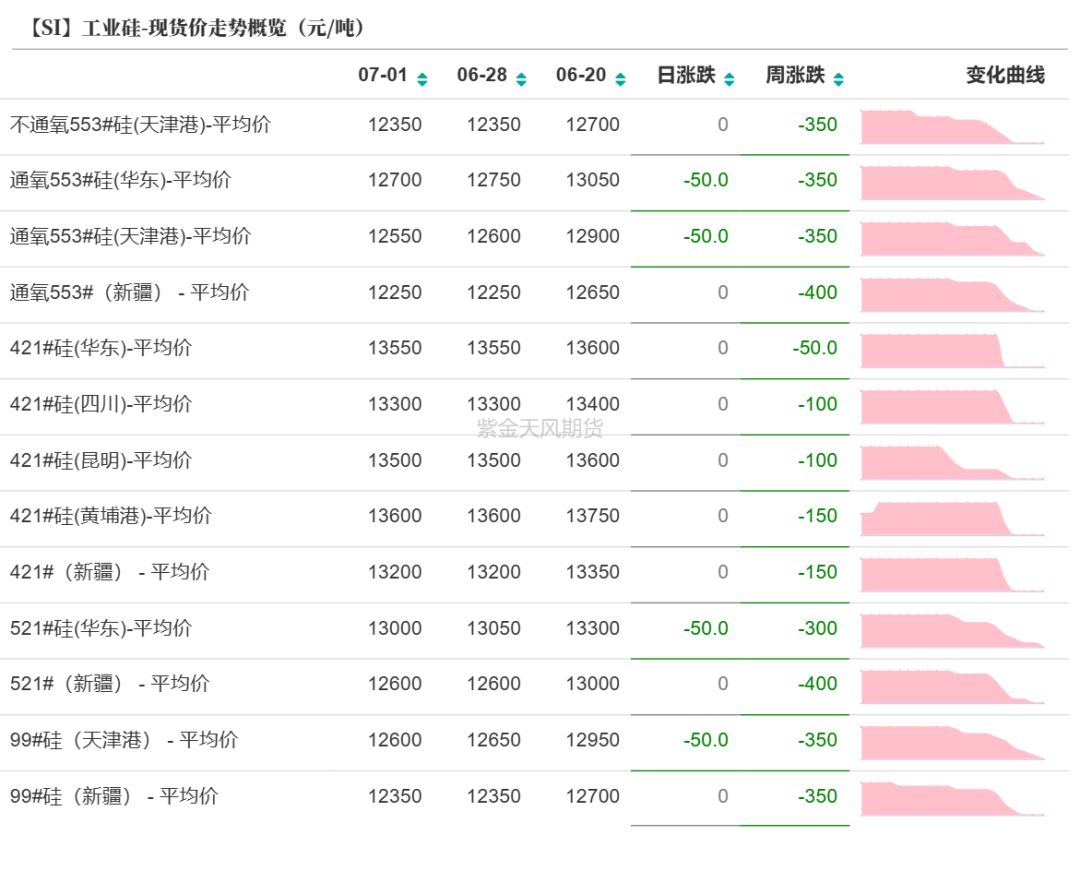
Task: Sort the 日涨跌 column using its arrows
Action: coord(729,78)
